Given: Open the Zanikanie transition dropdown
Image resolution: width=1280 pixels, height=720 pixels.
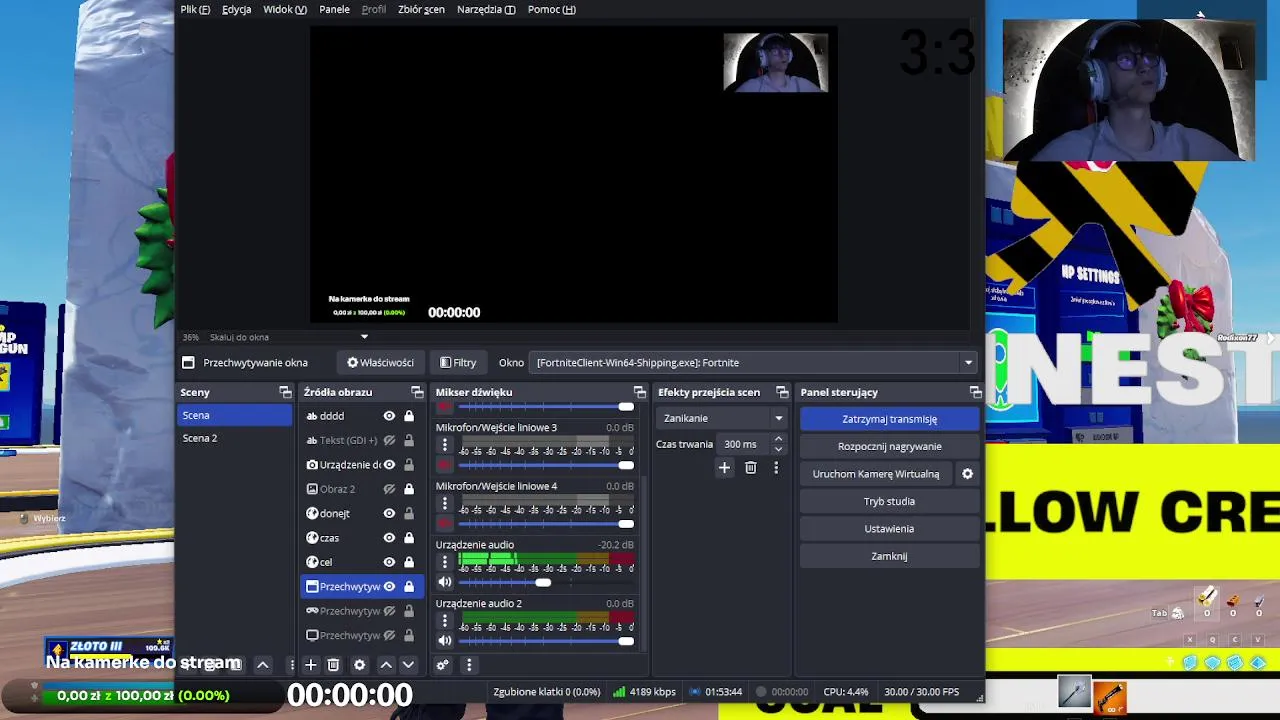Looking at the screenshot, I should tap(722, 418).
